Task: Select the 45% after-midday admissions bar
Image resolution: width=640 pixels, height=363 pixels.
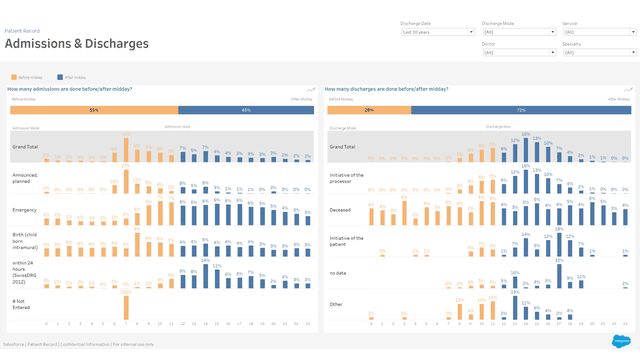Action: [246, 110]
